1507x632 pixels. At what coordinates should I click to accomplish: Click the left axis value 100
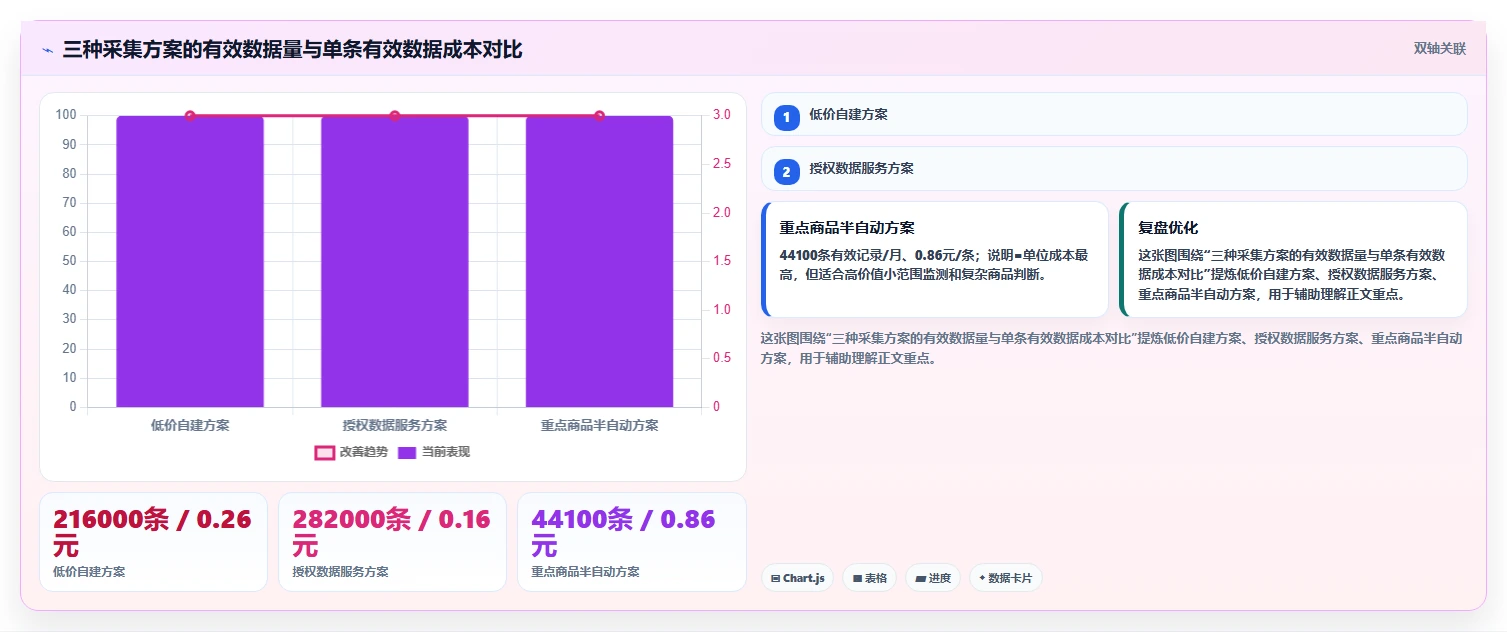[x=66, y=115]
